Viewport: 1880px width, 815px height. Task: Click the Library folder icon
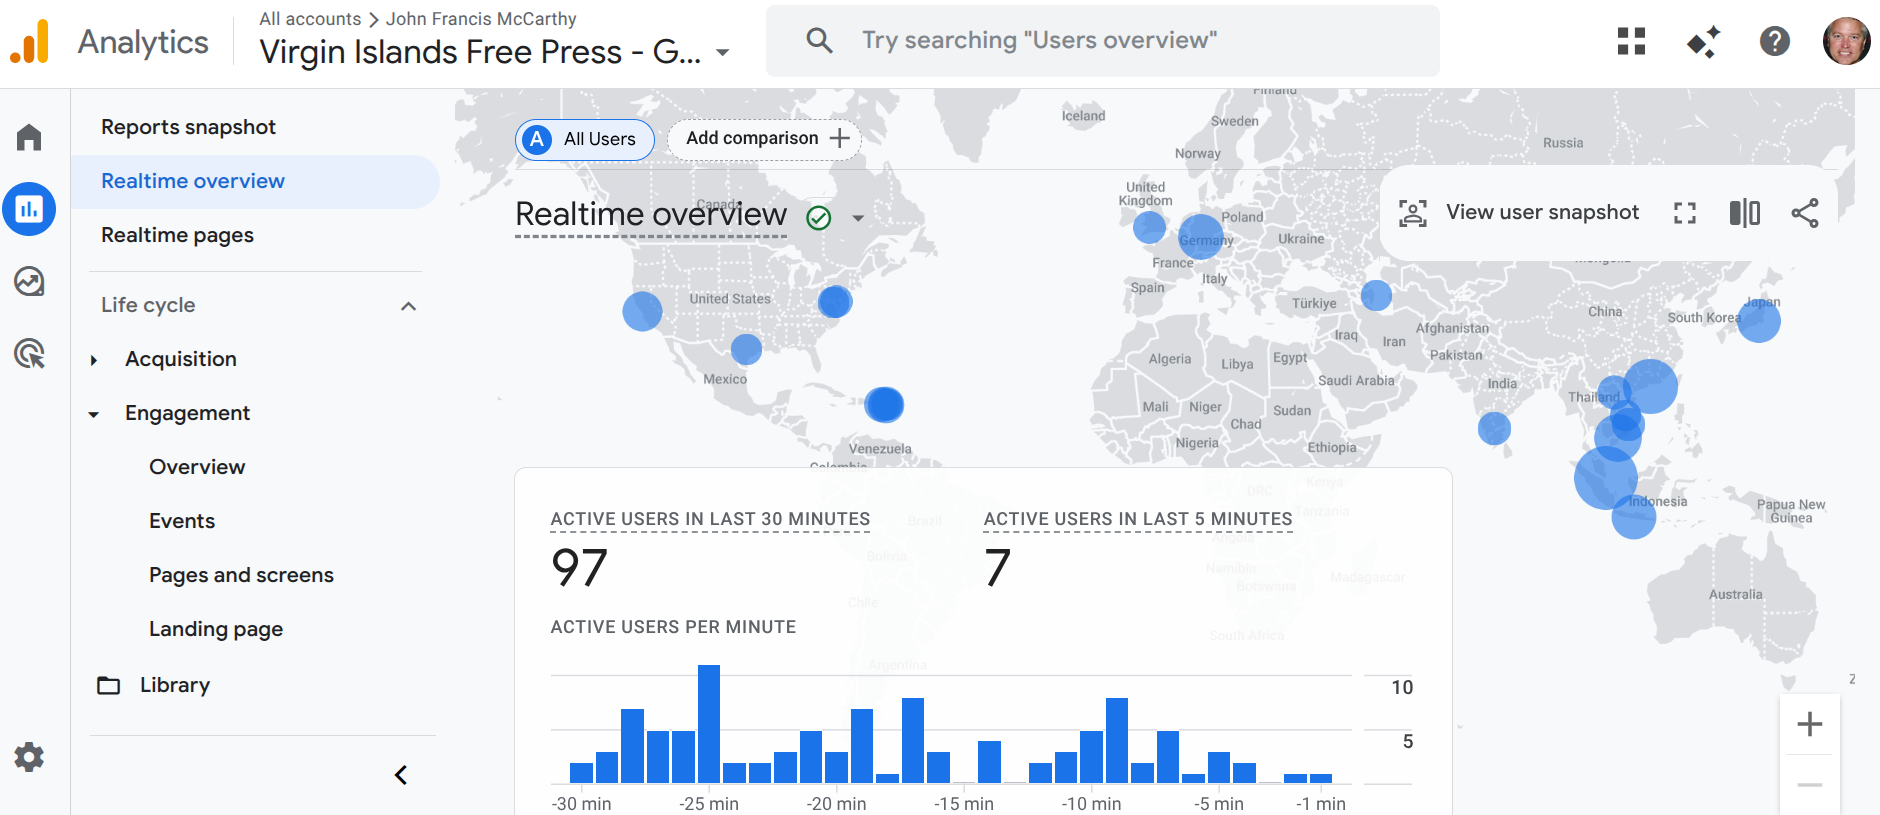(x=108, y=685)
